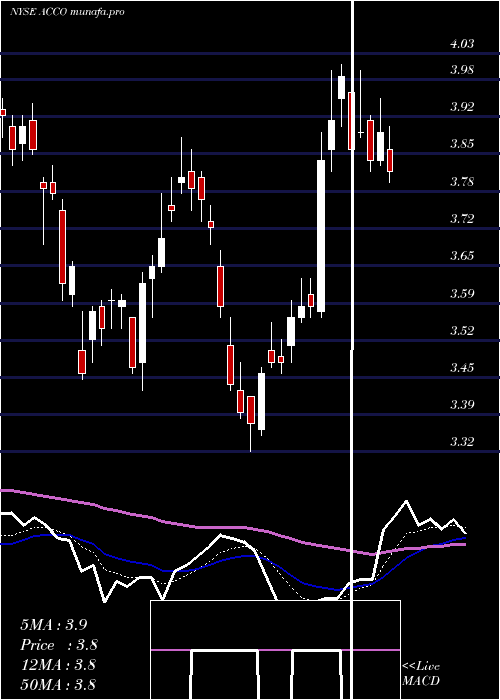
Task: Click the 3.72 price axis label
Action: coord(462,219)
